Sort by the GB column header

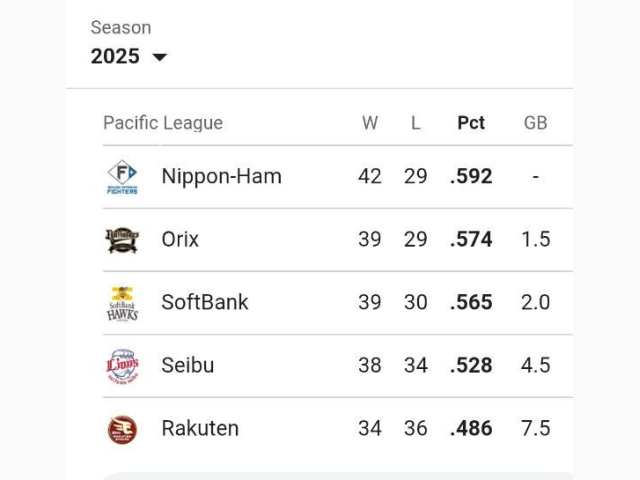[x=536, y=123]
